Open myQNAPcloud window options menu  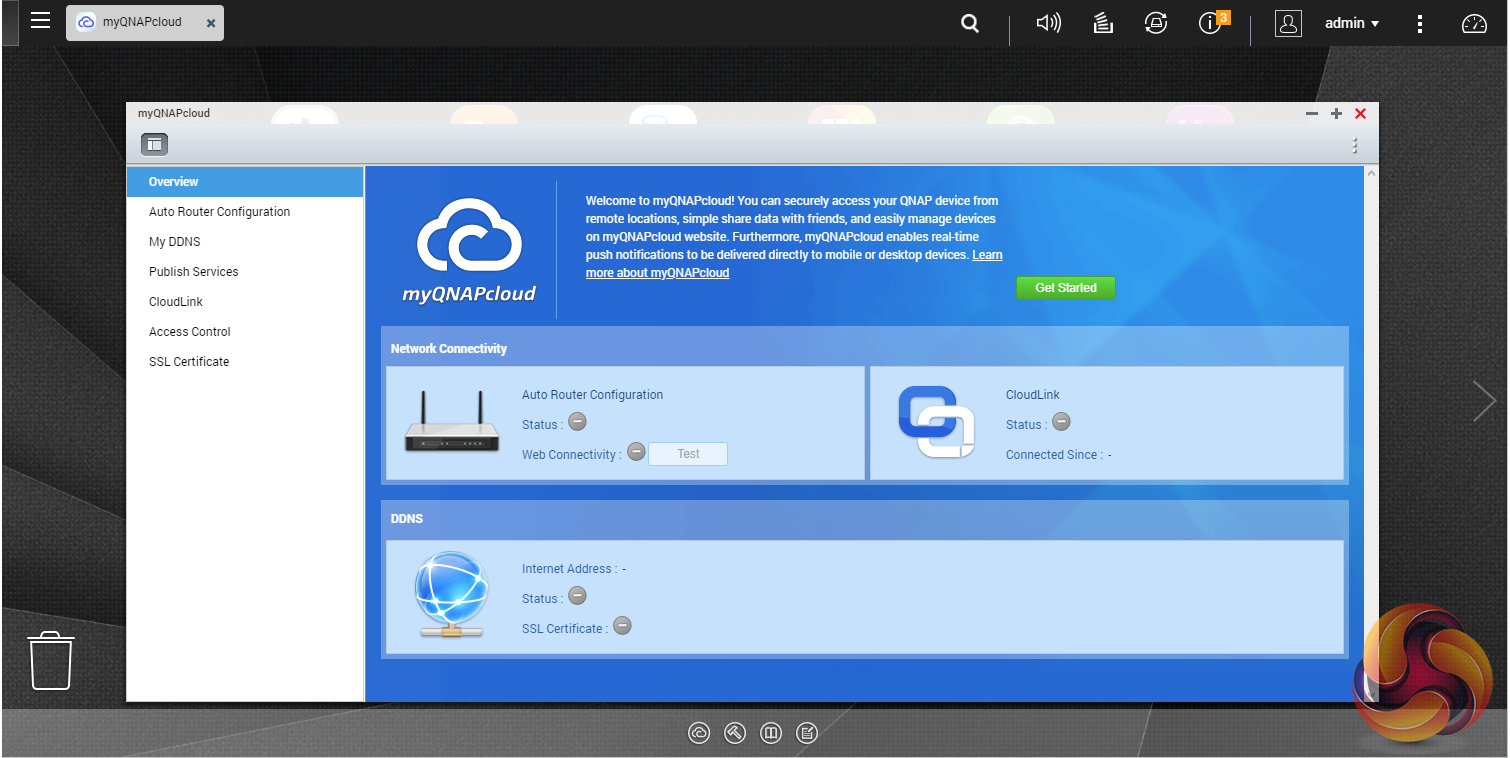(1355, 145)
